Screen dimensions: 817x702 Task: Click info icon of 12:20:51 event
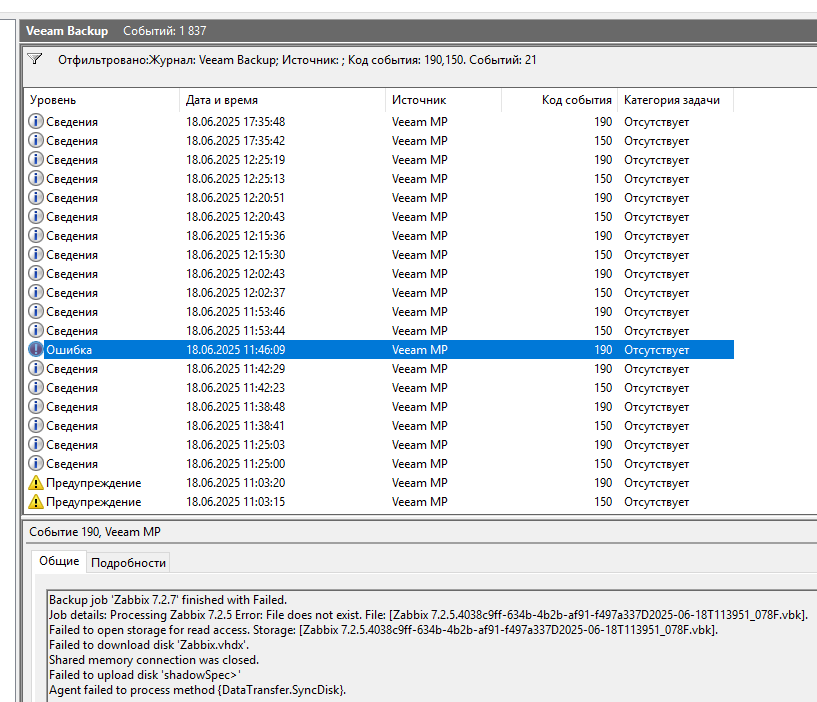tap(35, 198)
